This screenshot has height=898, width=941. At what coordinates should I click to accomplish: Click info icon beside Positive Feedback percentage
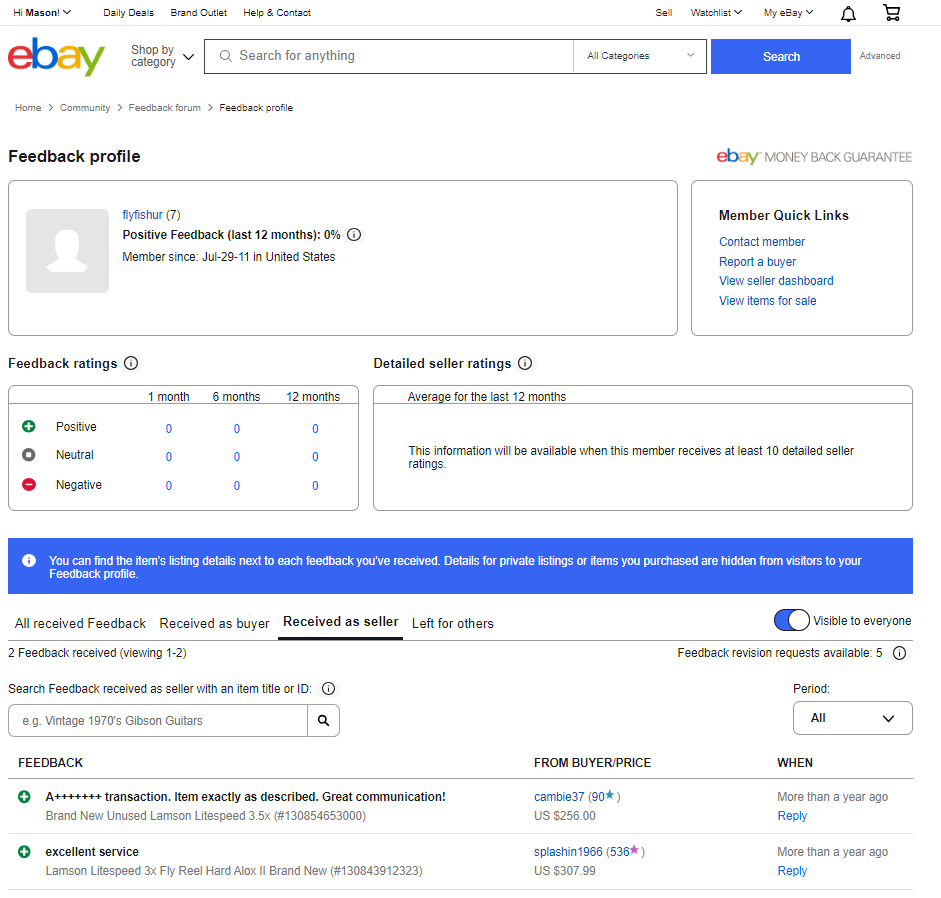(354, 235)
